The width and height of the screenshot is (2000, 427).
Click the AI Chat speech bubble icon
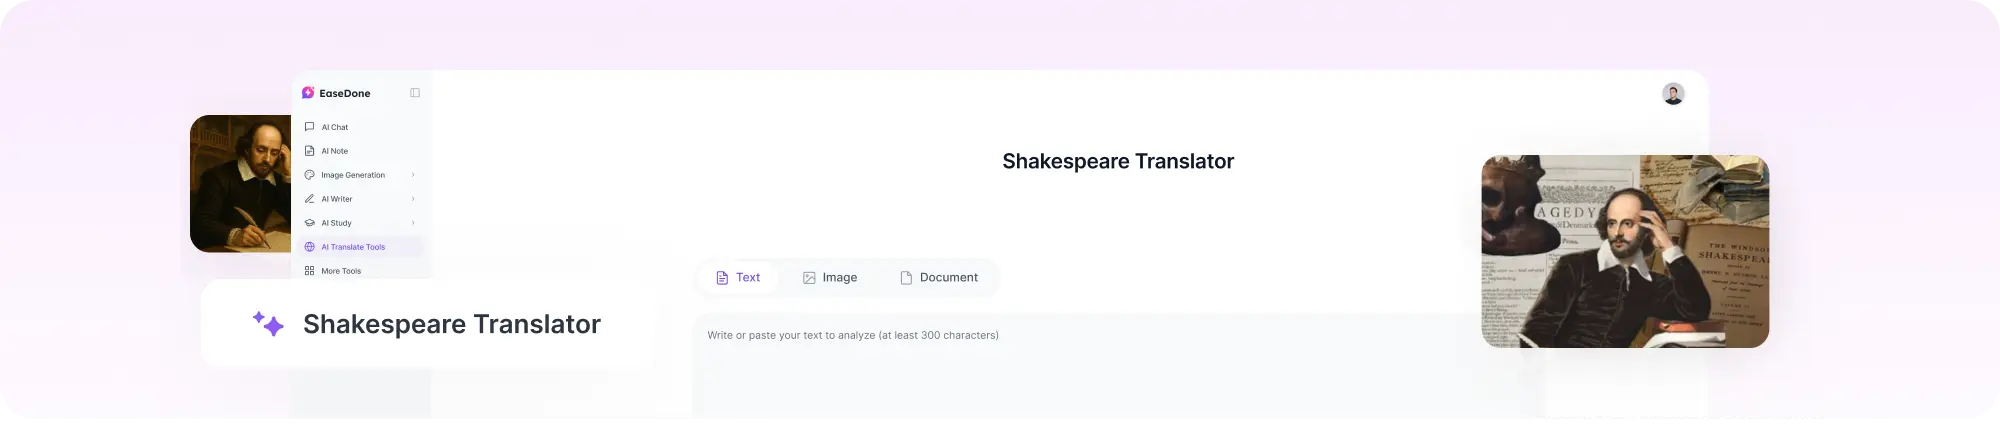(309, 127)
